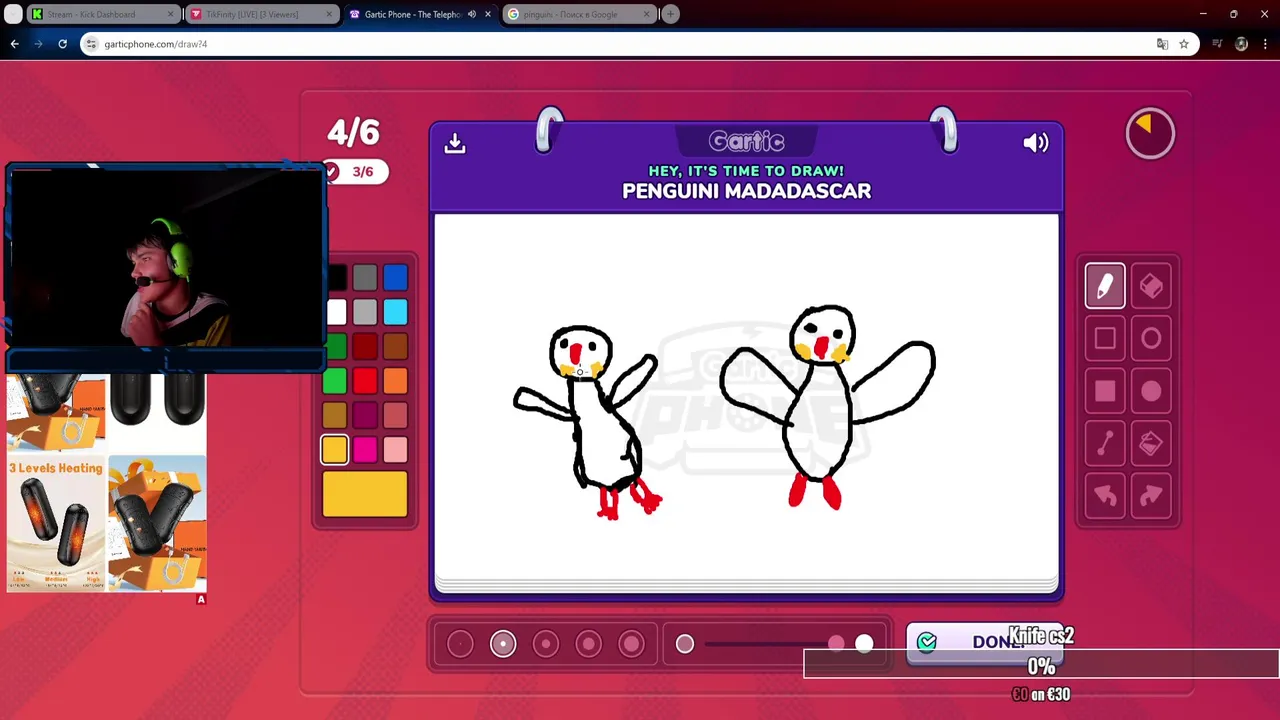Open the large current color picker box

(x=365, y=494)
